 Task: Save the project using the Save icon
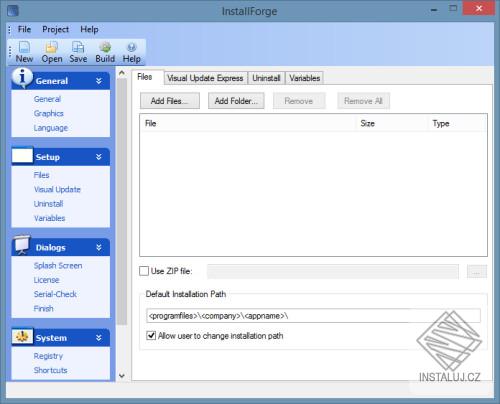pyautogui.click(x=78, y=47)
